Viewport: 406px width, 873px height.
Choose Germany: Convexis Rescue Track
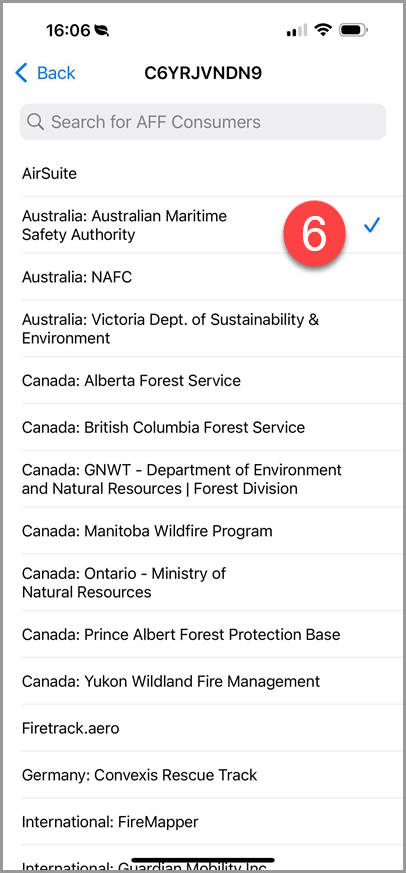pyautogui.click(x=212, y=774)
